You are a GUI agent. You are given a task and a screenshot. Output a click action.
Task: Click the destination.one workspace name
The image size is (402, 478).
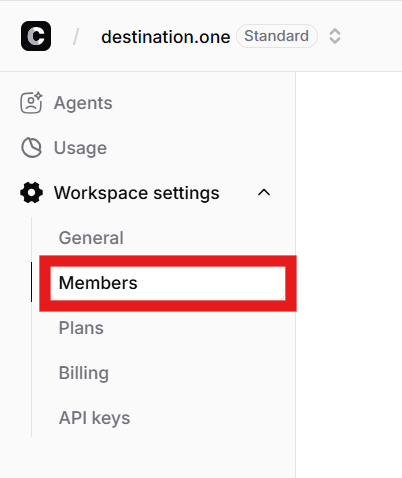[166, 37]
